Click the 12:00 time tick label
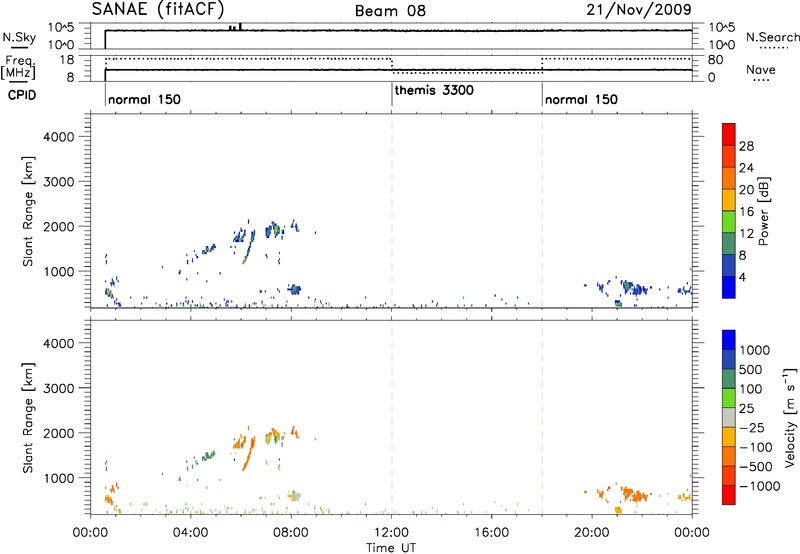 pyautogui.click(x=391, y=533)
